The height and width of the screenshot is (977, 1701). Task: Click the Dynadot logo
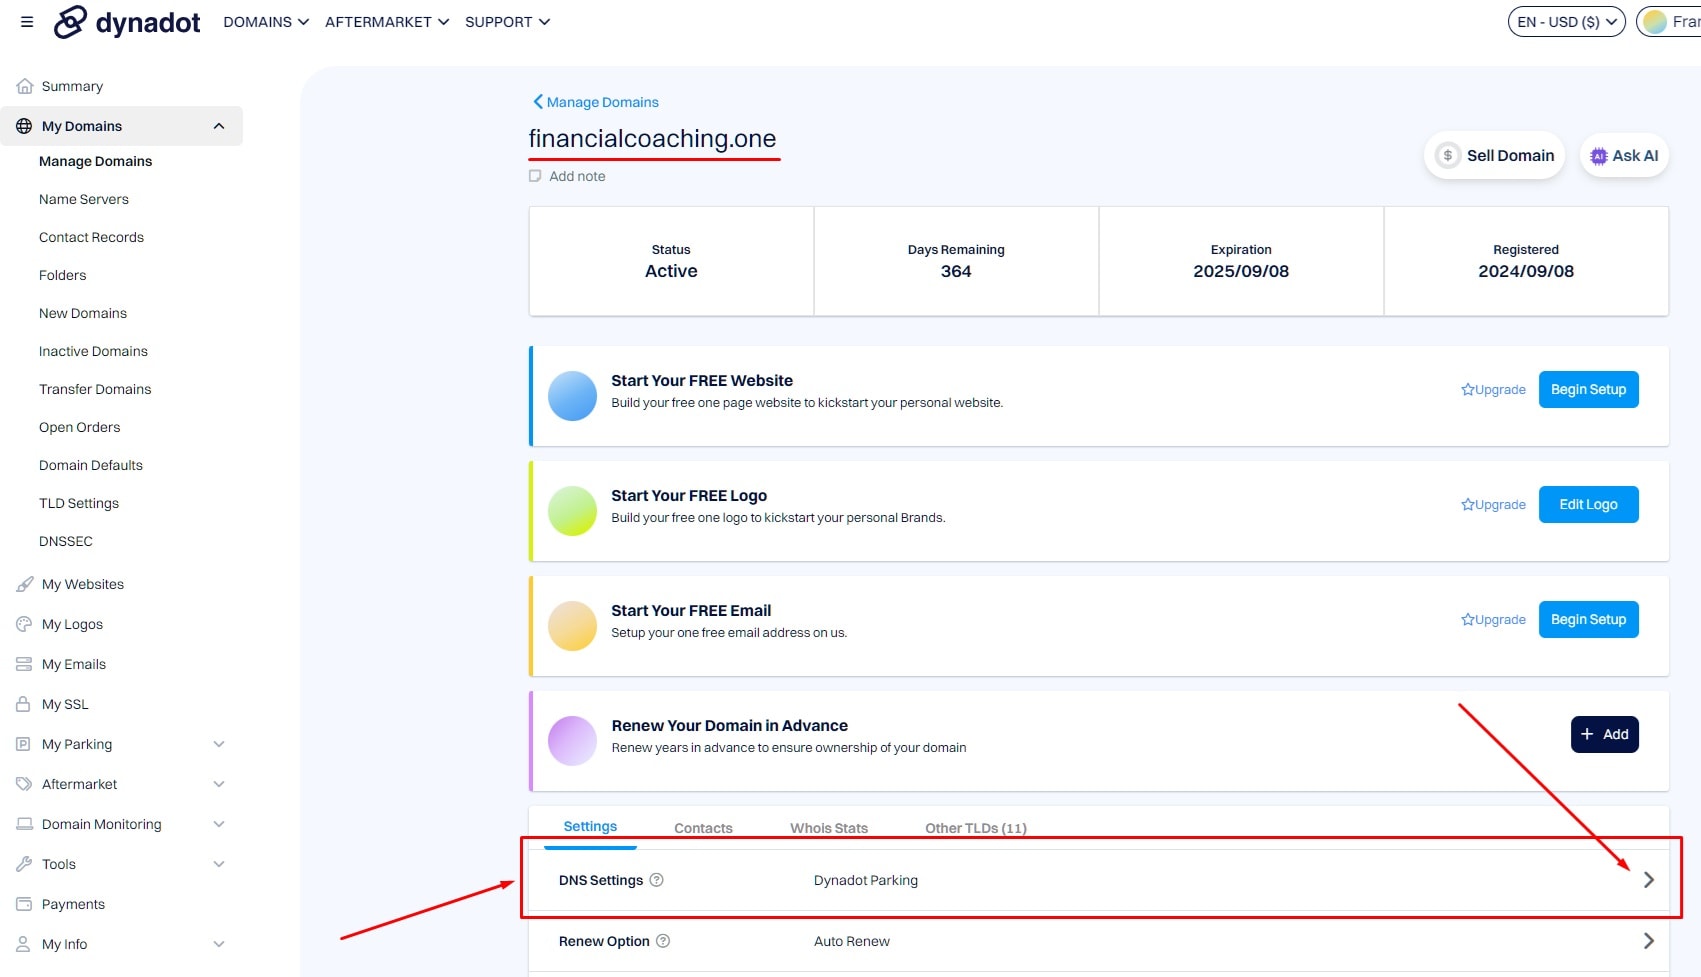pos(127,22)
